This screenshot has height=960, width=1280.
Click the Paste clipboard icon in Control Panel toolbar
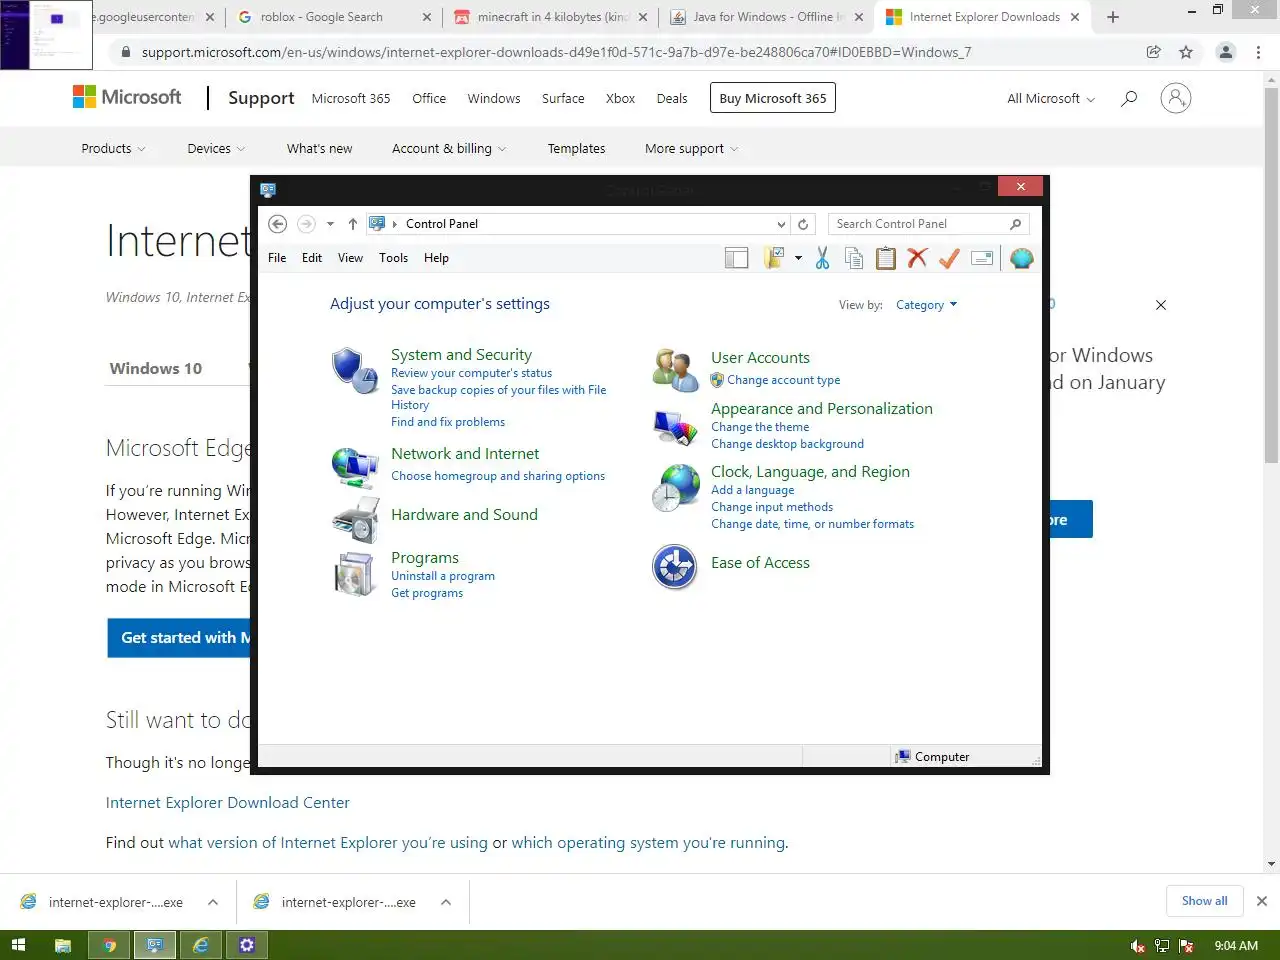point(886,259)
